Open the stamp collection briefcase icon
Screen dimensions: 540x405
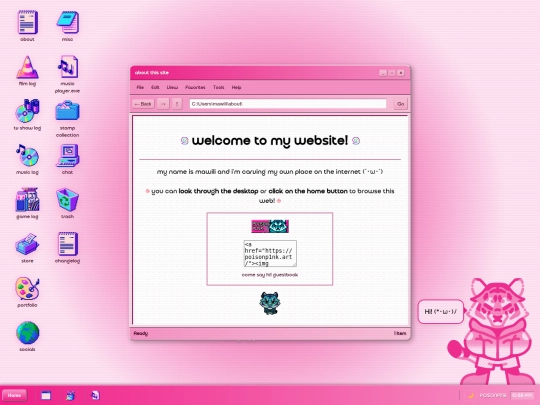(x=68, y=111)
